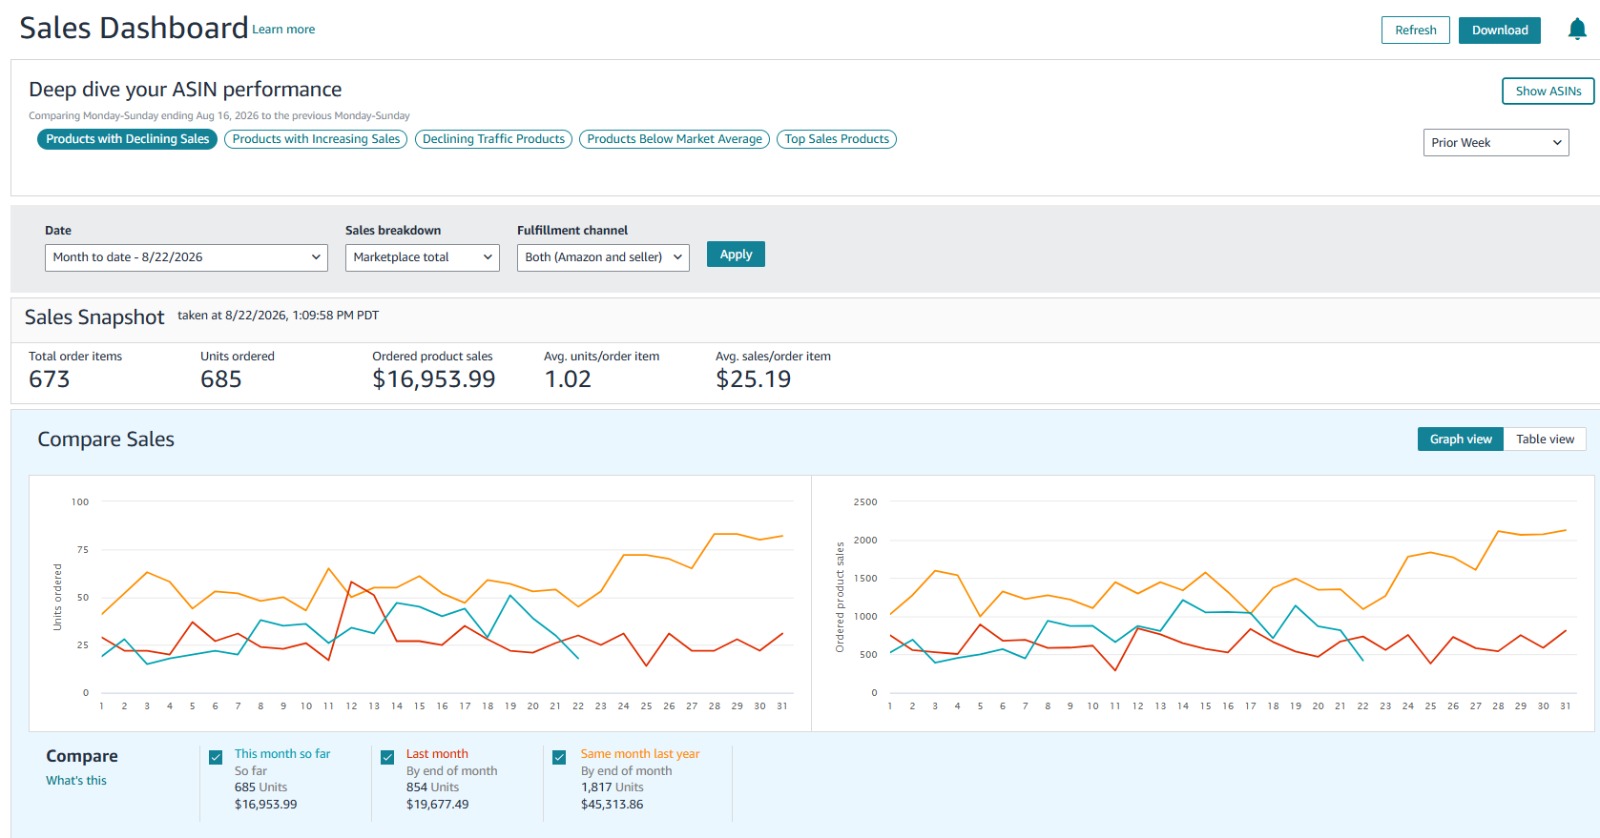Switch to Table view

point(1544,439)
